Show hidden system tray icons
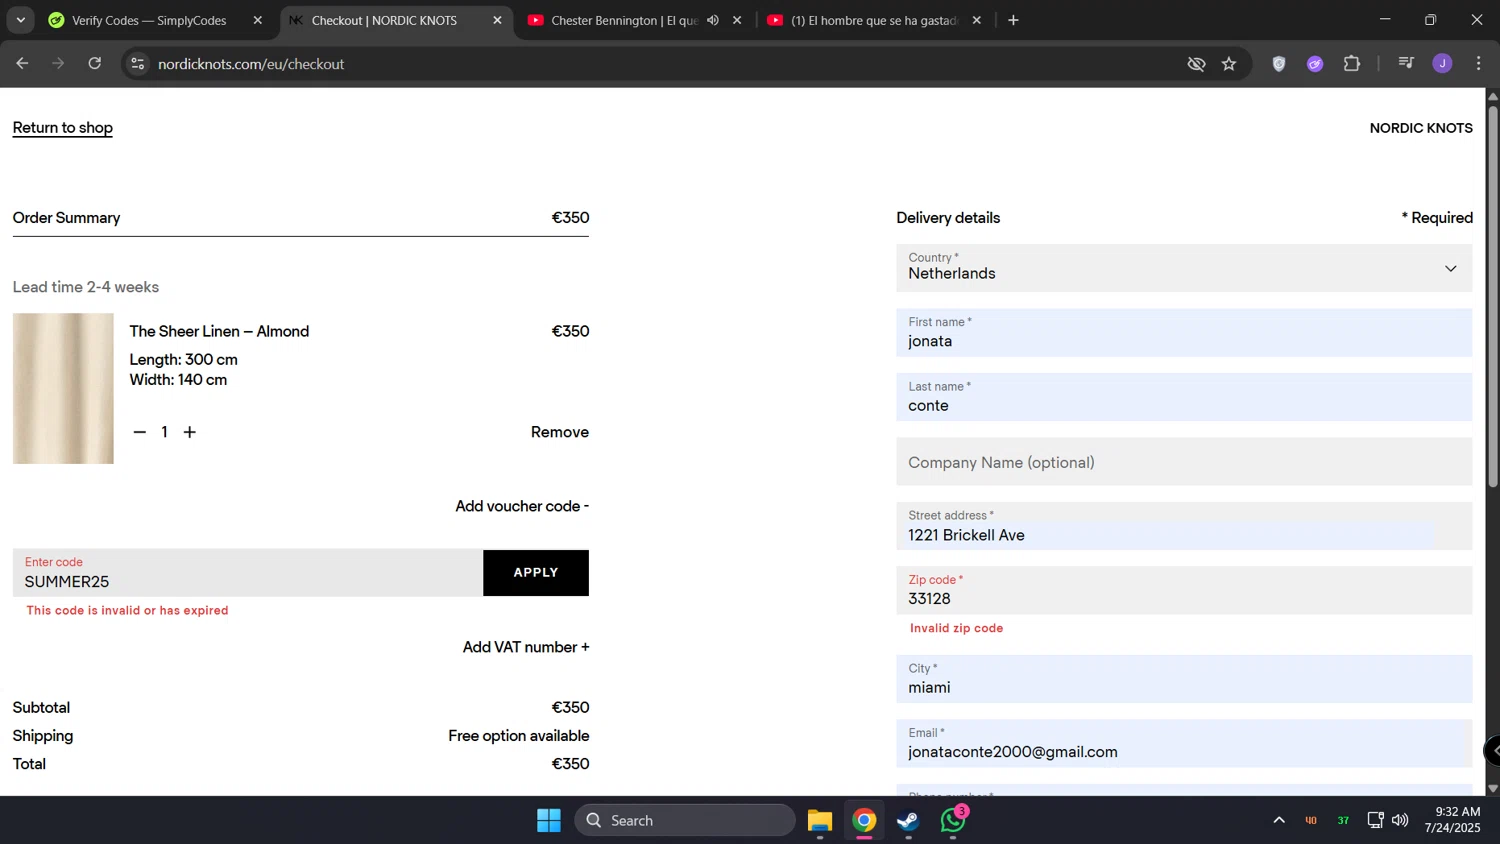This screenshot has width=1500, height=844. pyautogui.click(x=1279, y=821)
